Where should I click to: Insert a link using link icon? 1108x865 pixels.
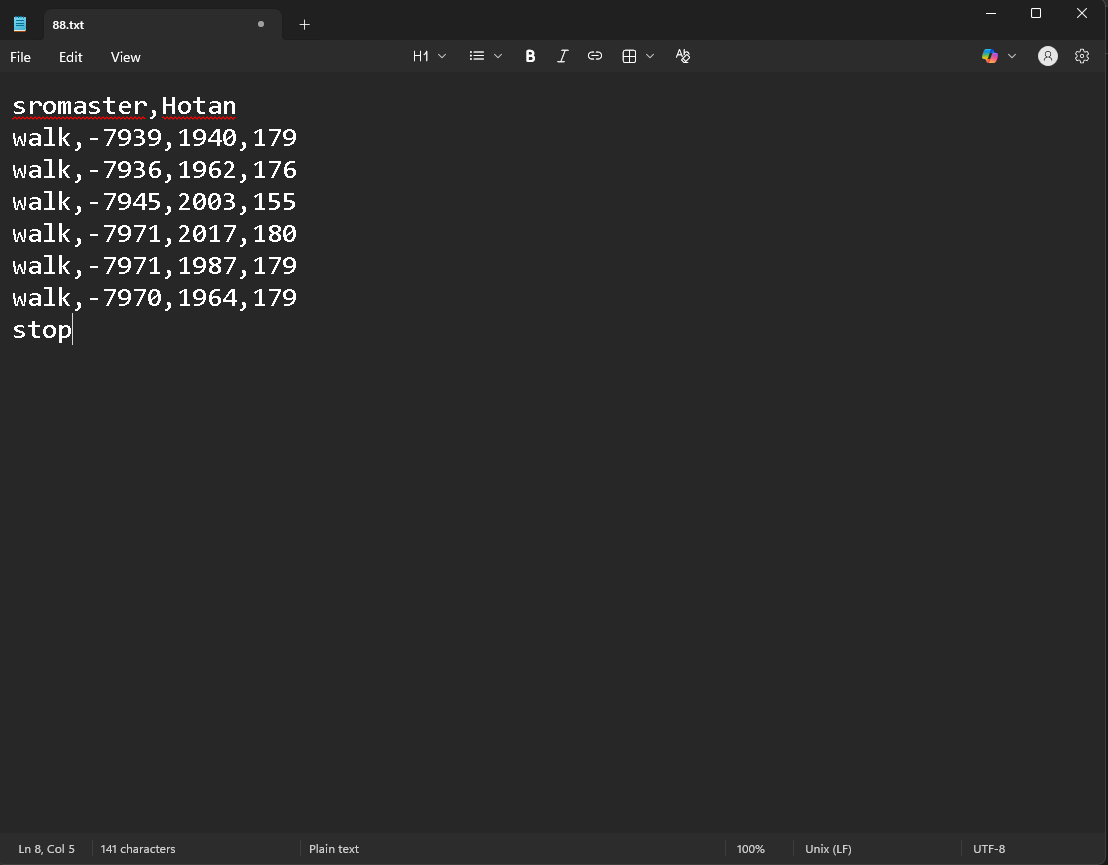(x=595, y=57)
